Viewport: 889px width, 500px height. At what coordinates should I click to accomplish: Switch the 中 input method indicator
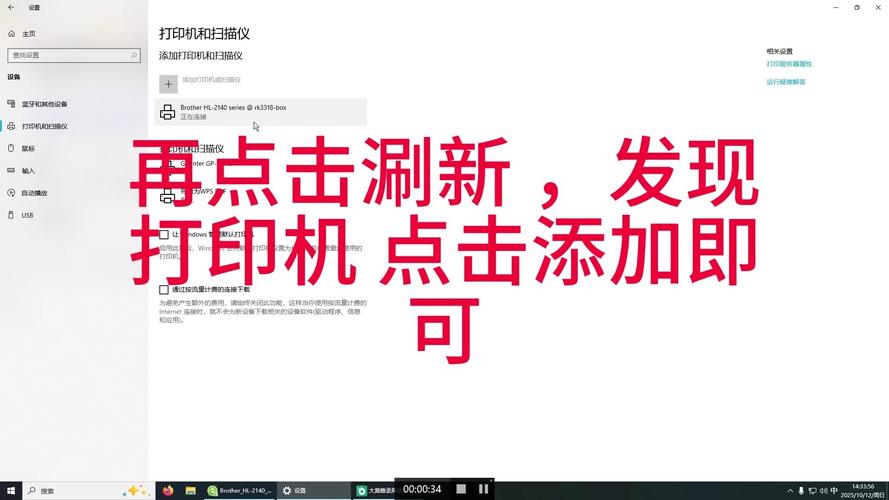click(x=834, y=490)
